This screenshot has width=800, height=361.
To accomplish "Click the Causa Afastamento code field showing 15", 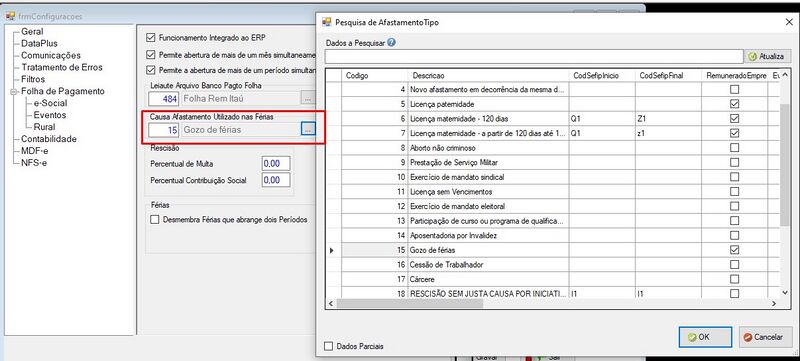I will coord(164,130).
